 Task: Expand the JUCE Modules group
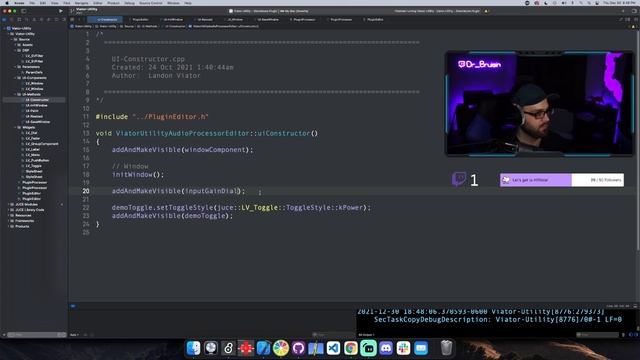pyautogui.click(x=9, y=204)
